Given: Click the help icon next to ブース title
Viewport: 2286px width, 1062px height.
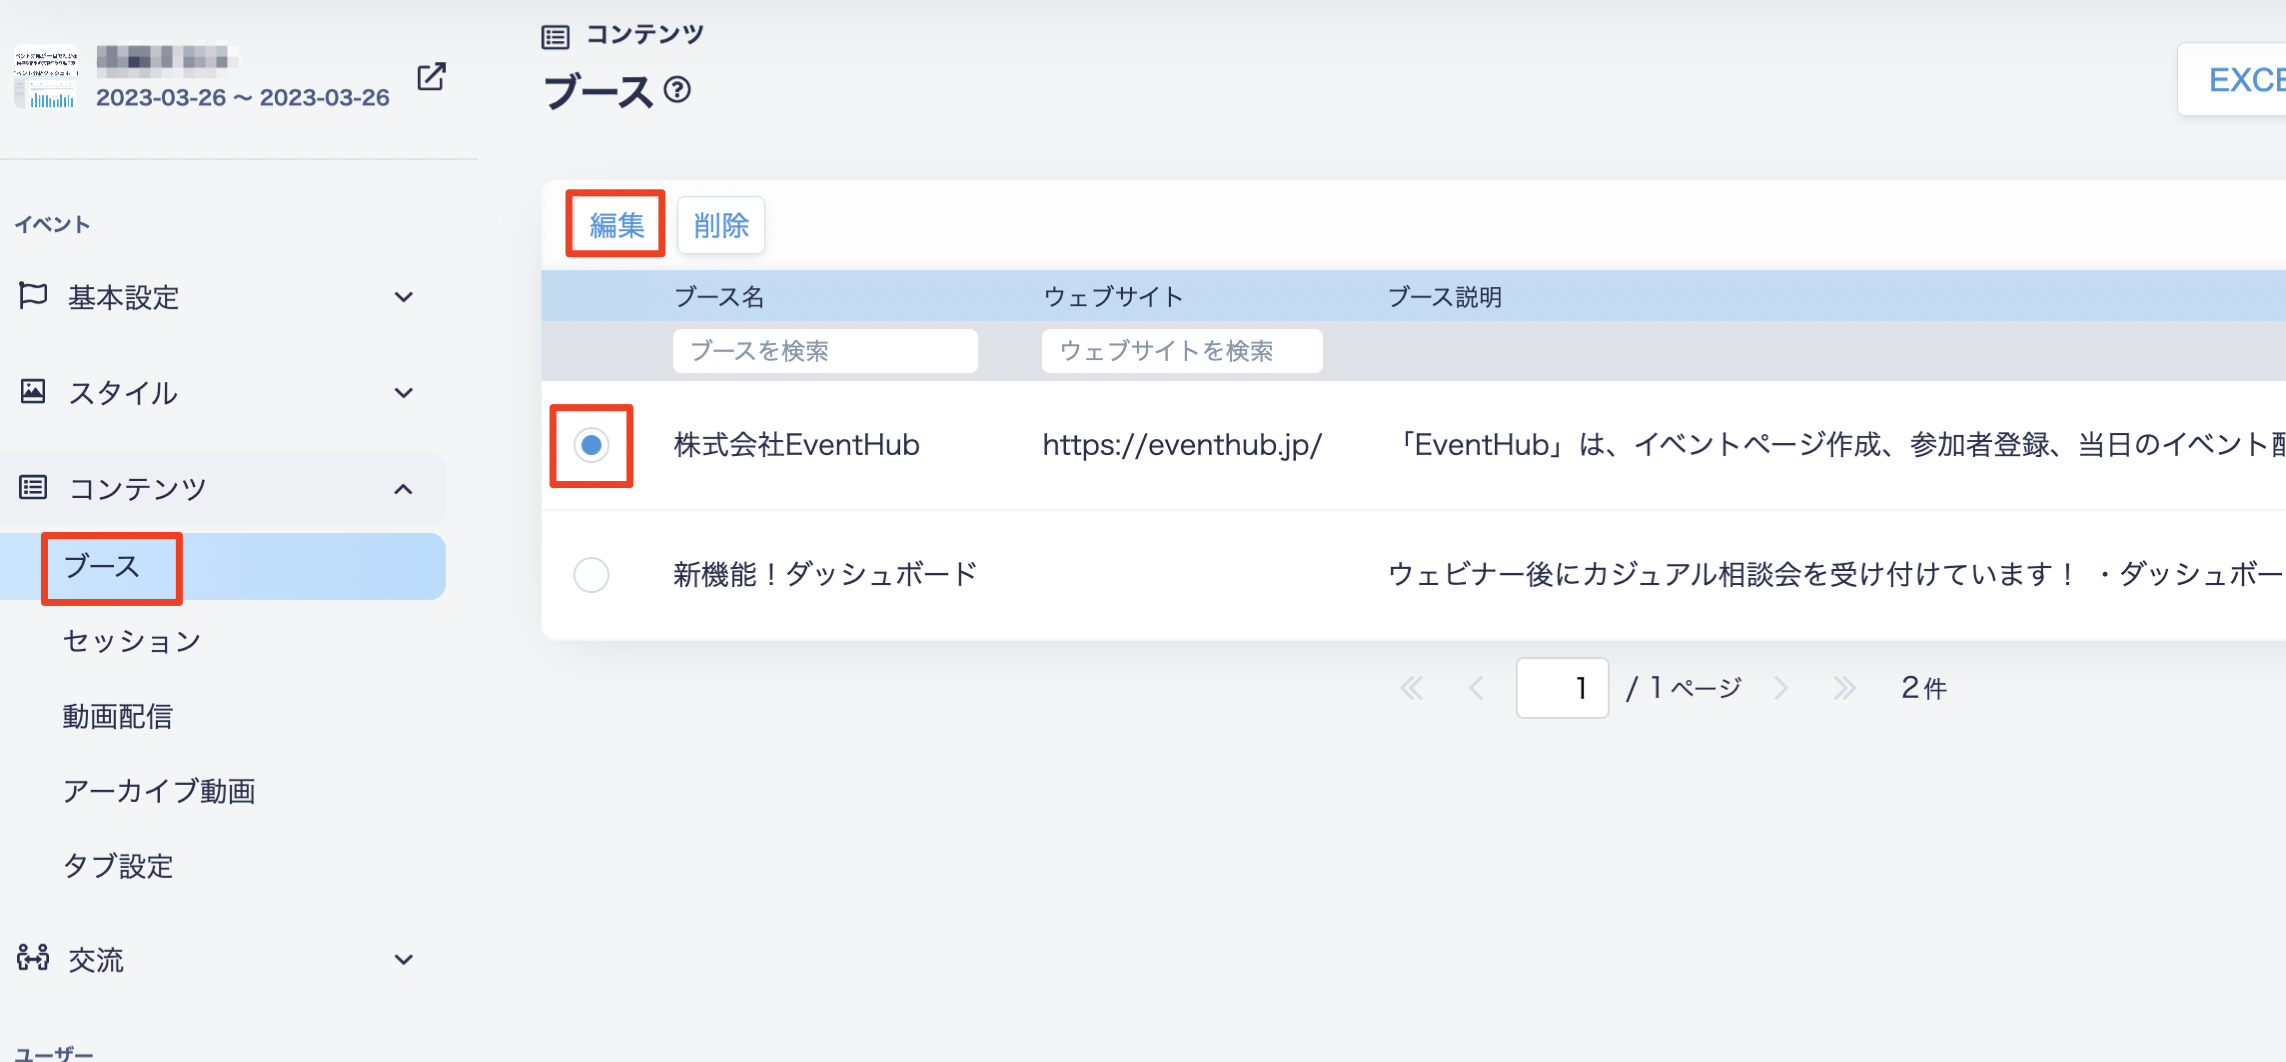Looking at the screenshot, I should [677, 90].
